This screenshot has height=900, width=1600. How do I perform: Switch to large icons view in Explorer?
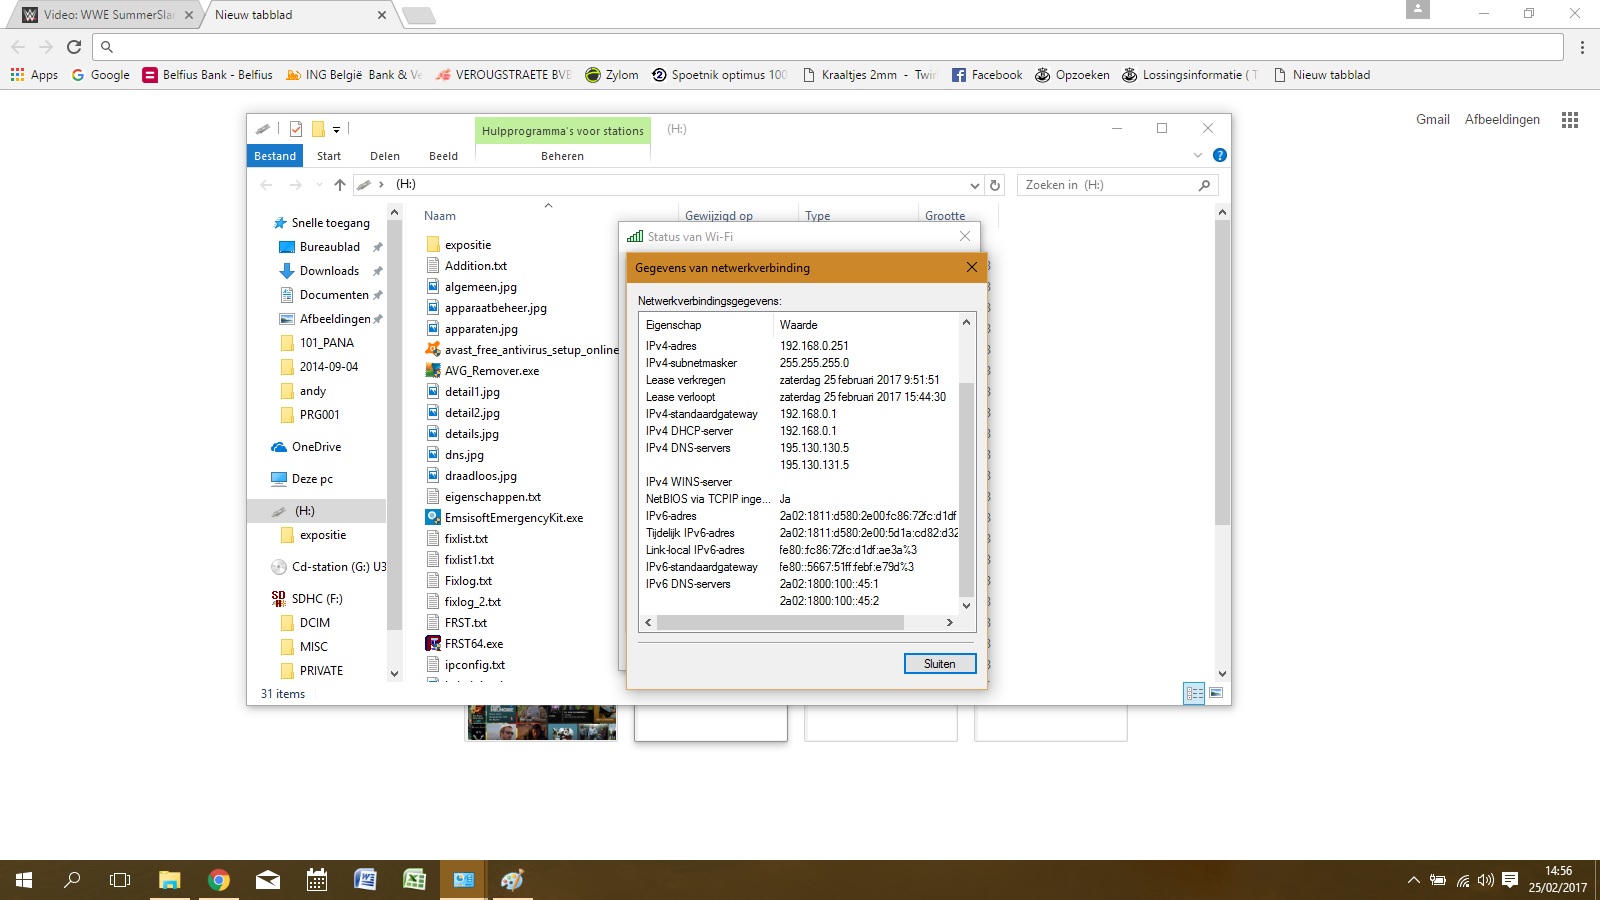(x=1216, y=693)
